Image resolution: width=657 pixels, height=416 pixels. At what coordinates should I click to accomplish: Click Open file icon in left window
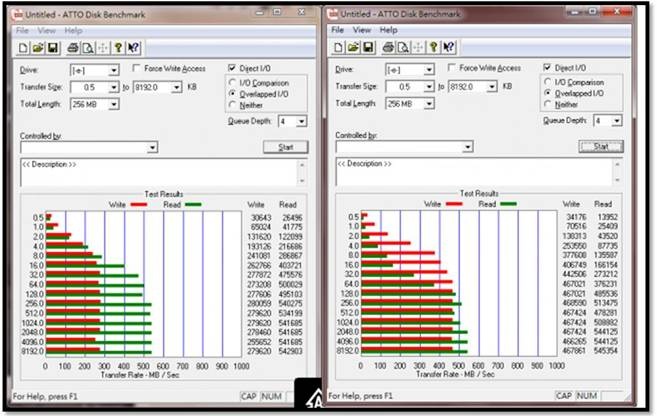[x=38, y=48]
